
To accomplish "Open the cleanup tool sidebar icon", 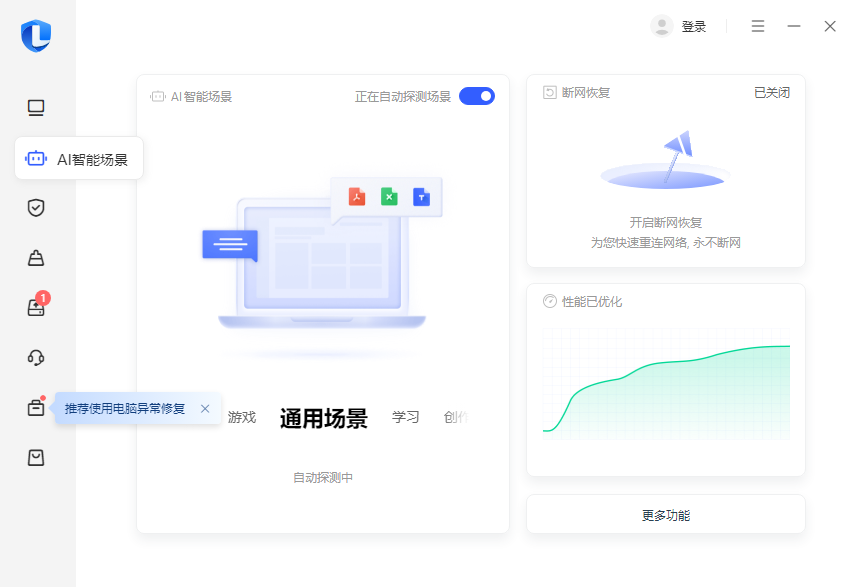I will tap(36, 258).
